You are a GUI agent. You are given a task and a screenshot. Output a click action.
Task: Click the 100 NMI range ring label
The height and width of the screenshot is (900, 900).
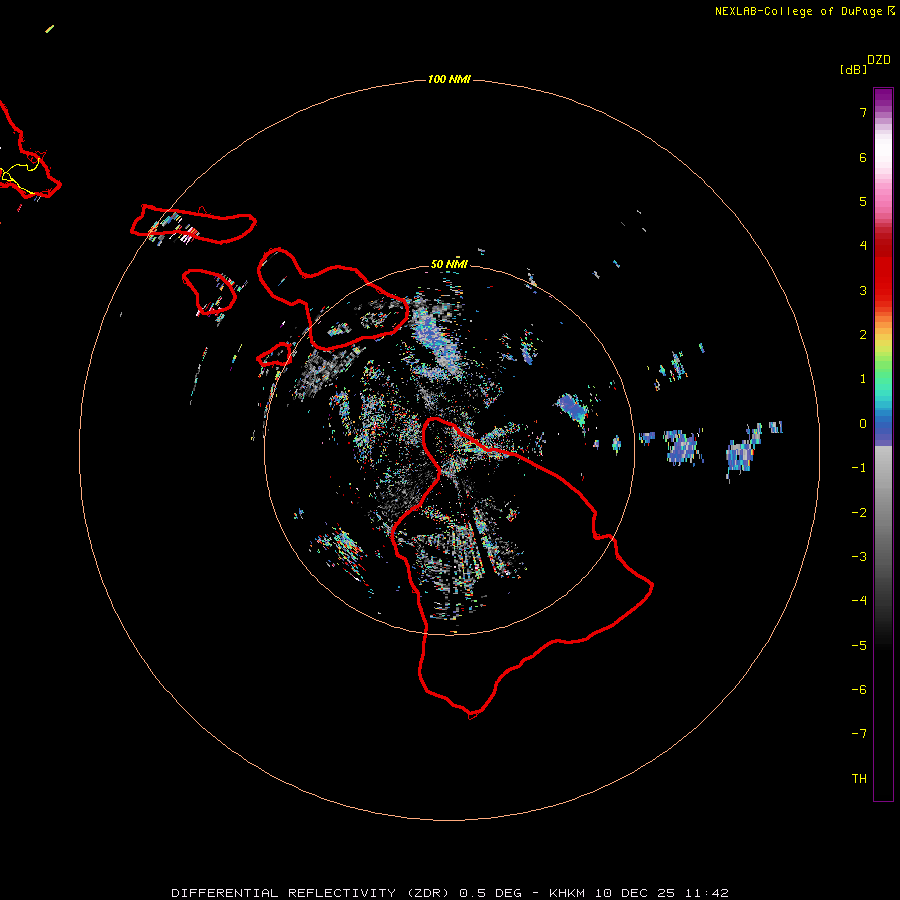[x=449, y=79]
